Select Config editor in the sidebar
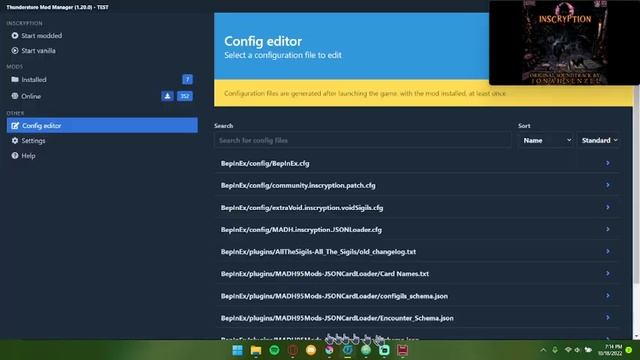 [x=102, y=125]
